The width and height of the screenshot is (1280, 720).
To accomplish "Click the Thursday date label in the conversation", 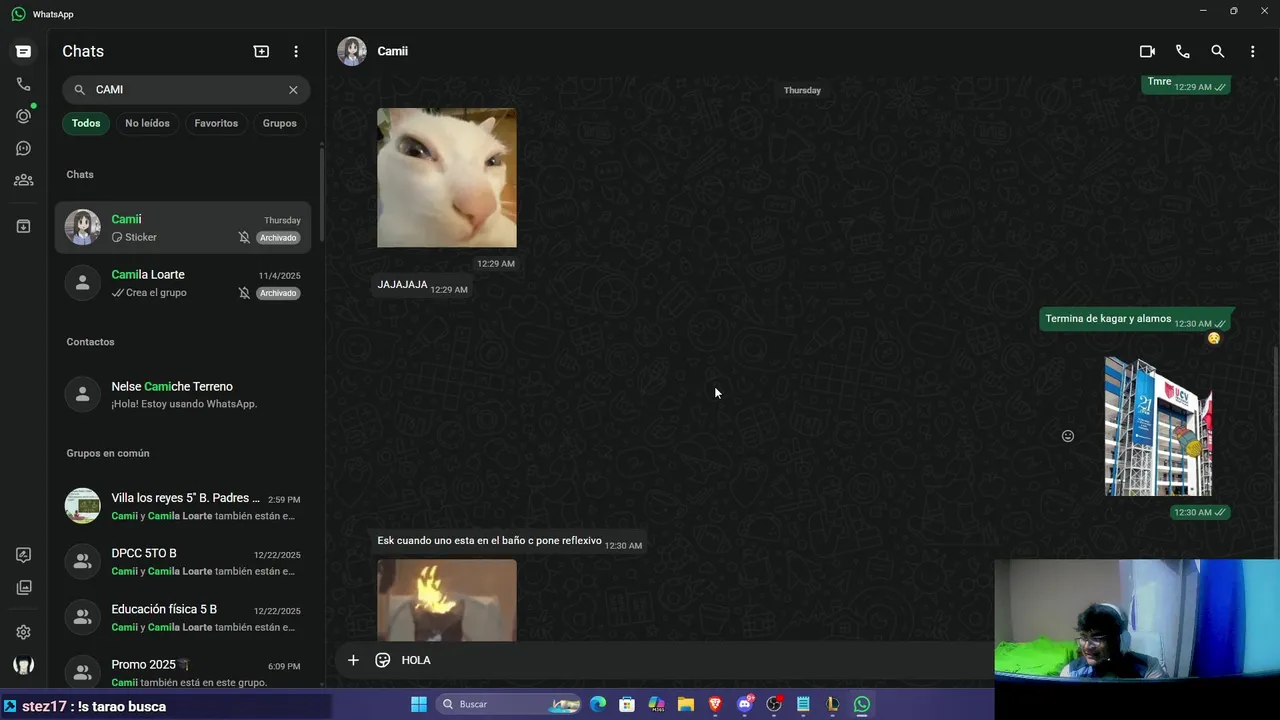I will click(x=802, y=90).
